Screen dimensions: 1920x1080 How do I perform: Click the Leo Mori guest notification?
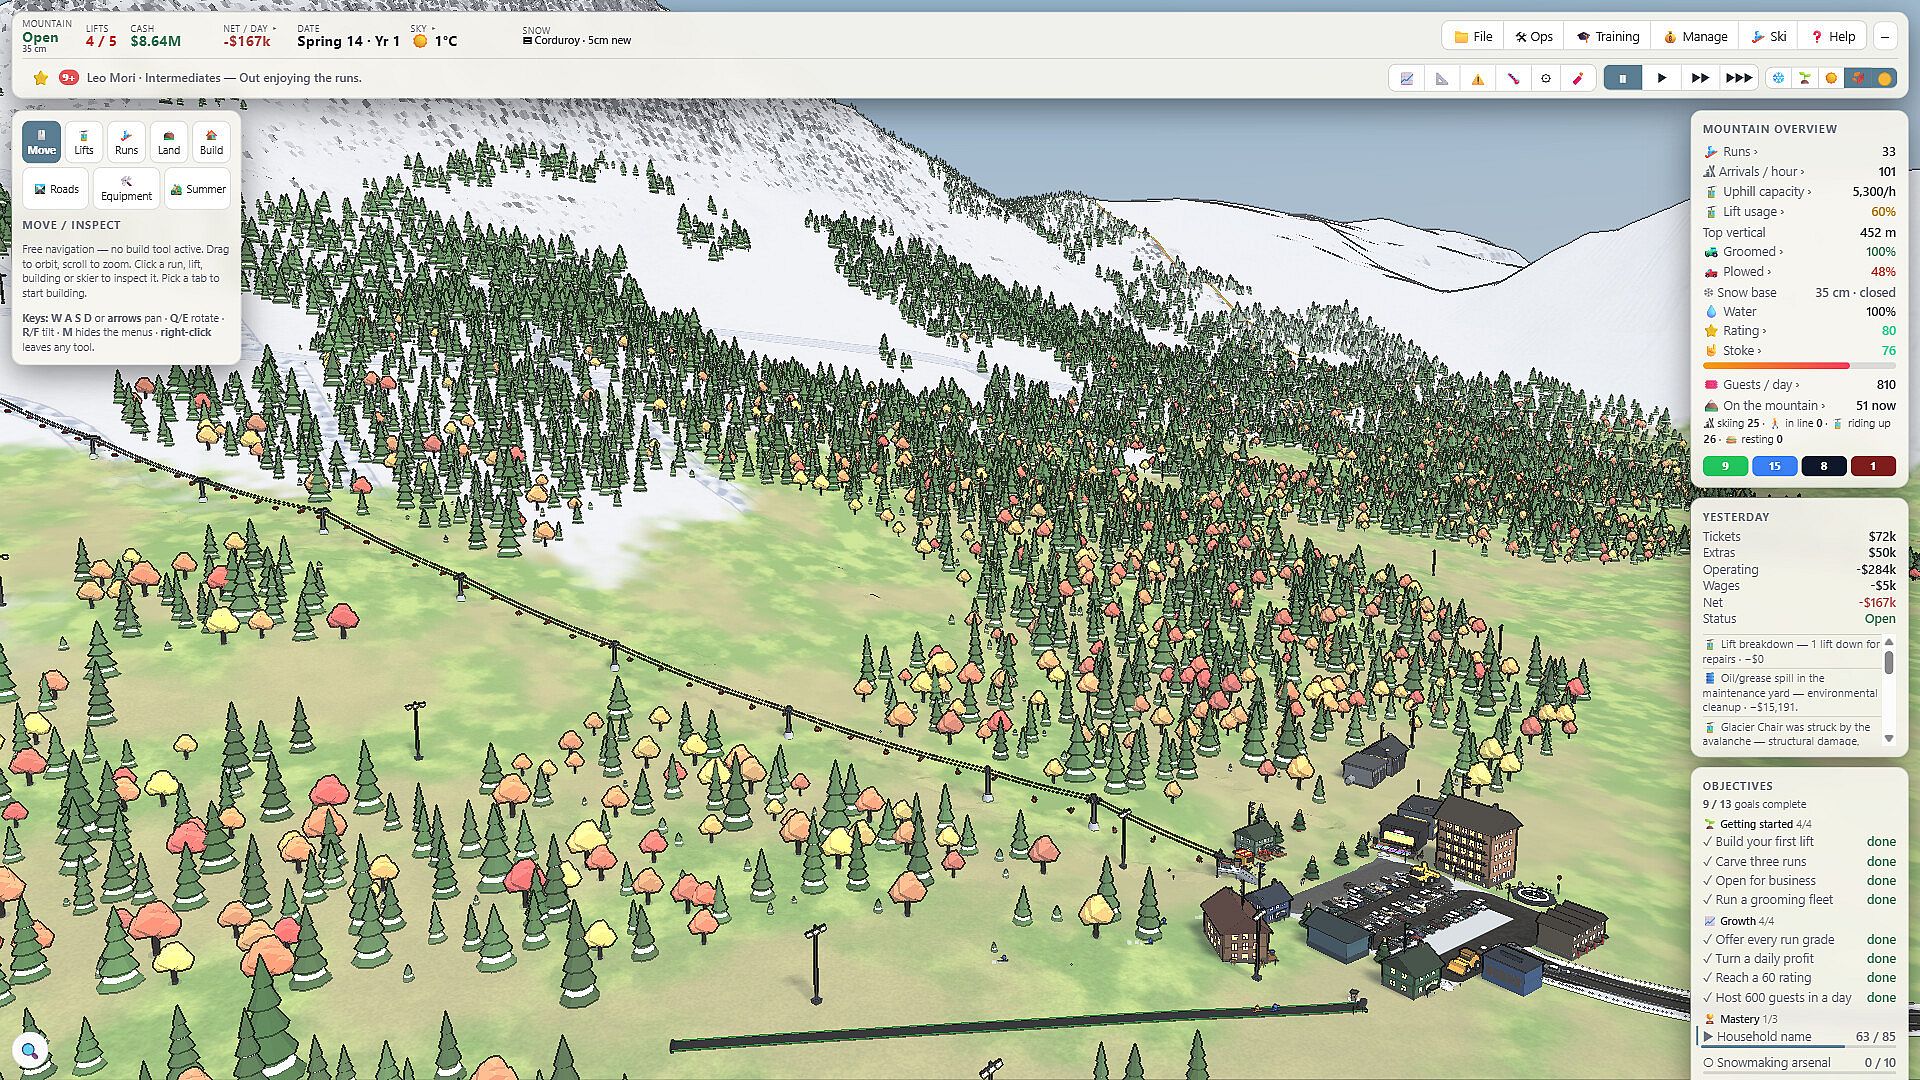tap(224, 78)
